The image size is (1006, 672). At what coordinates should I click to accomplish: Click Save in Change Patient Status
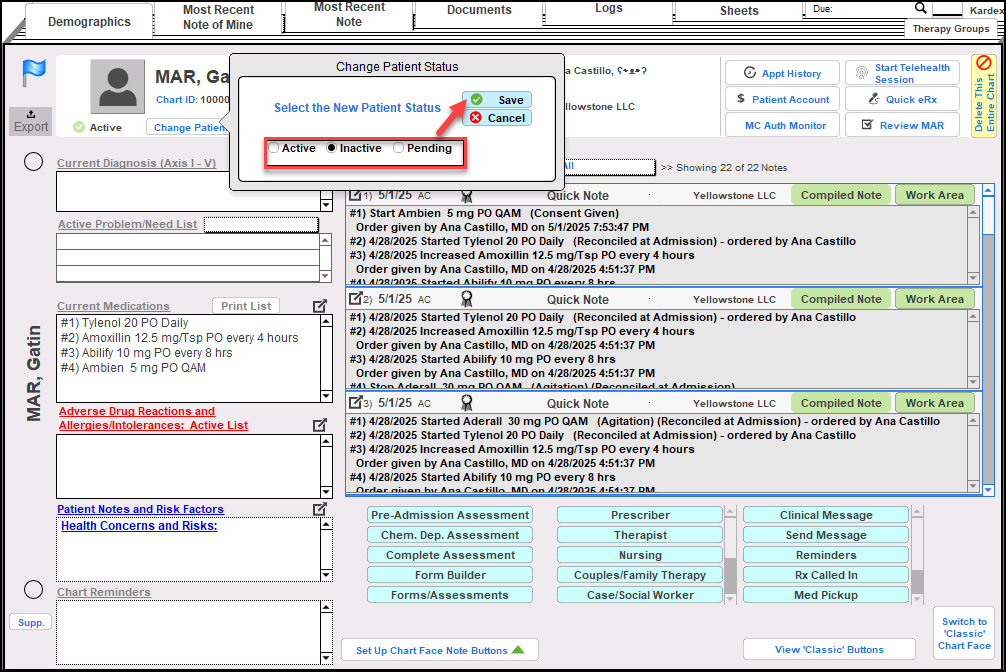click(x=497, y=100)
